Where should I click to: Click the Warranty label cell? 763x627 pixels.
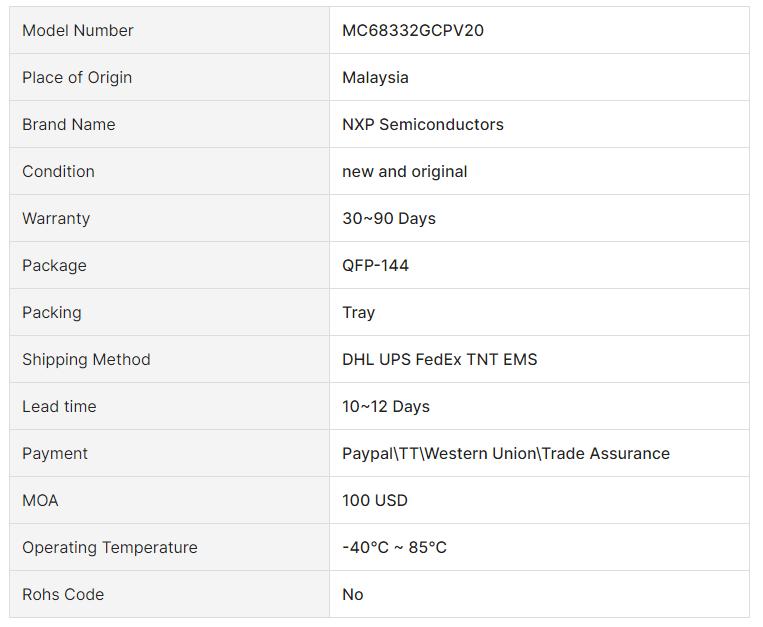pos(169,218)
